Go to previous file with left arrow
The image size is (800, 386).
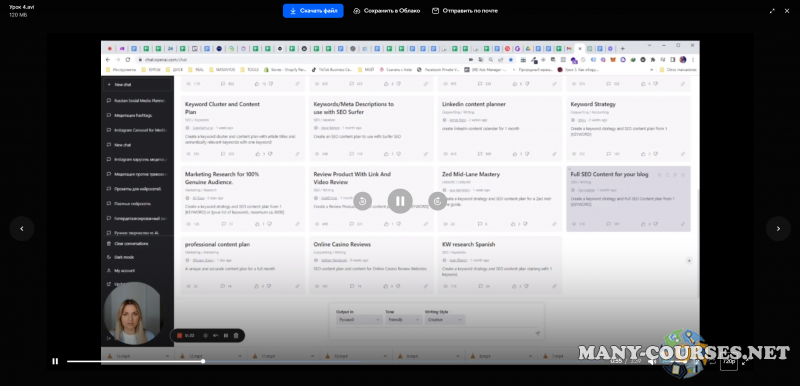point(22,228)
